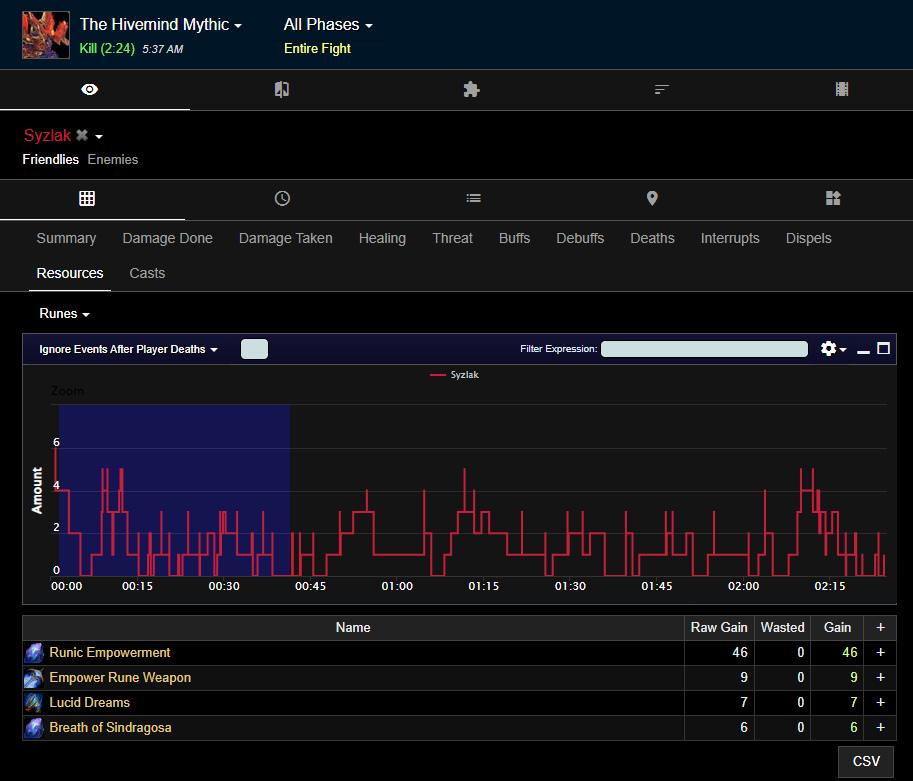This screenshot has height=781, width=913.
Task: Open the Runes resource dropdown
Action: (x=64, y=313)
